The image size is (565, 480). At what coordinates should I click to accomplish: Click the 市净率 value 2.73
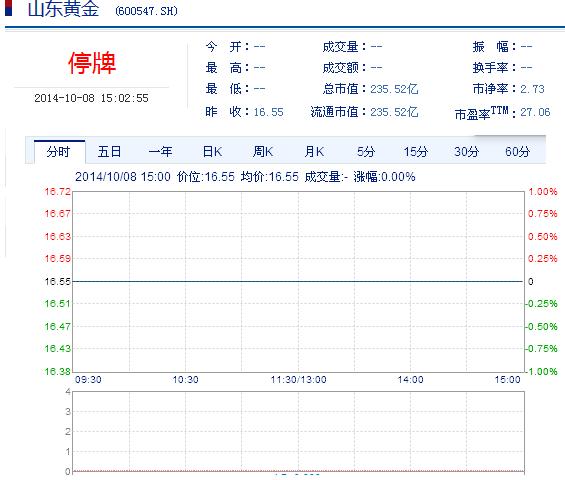click(x=532, y=89)
